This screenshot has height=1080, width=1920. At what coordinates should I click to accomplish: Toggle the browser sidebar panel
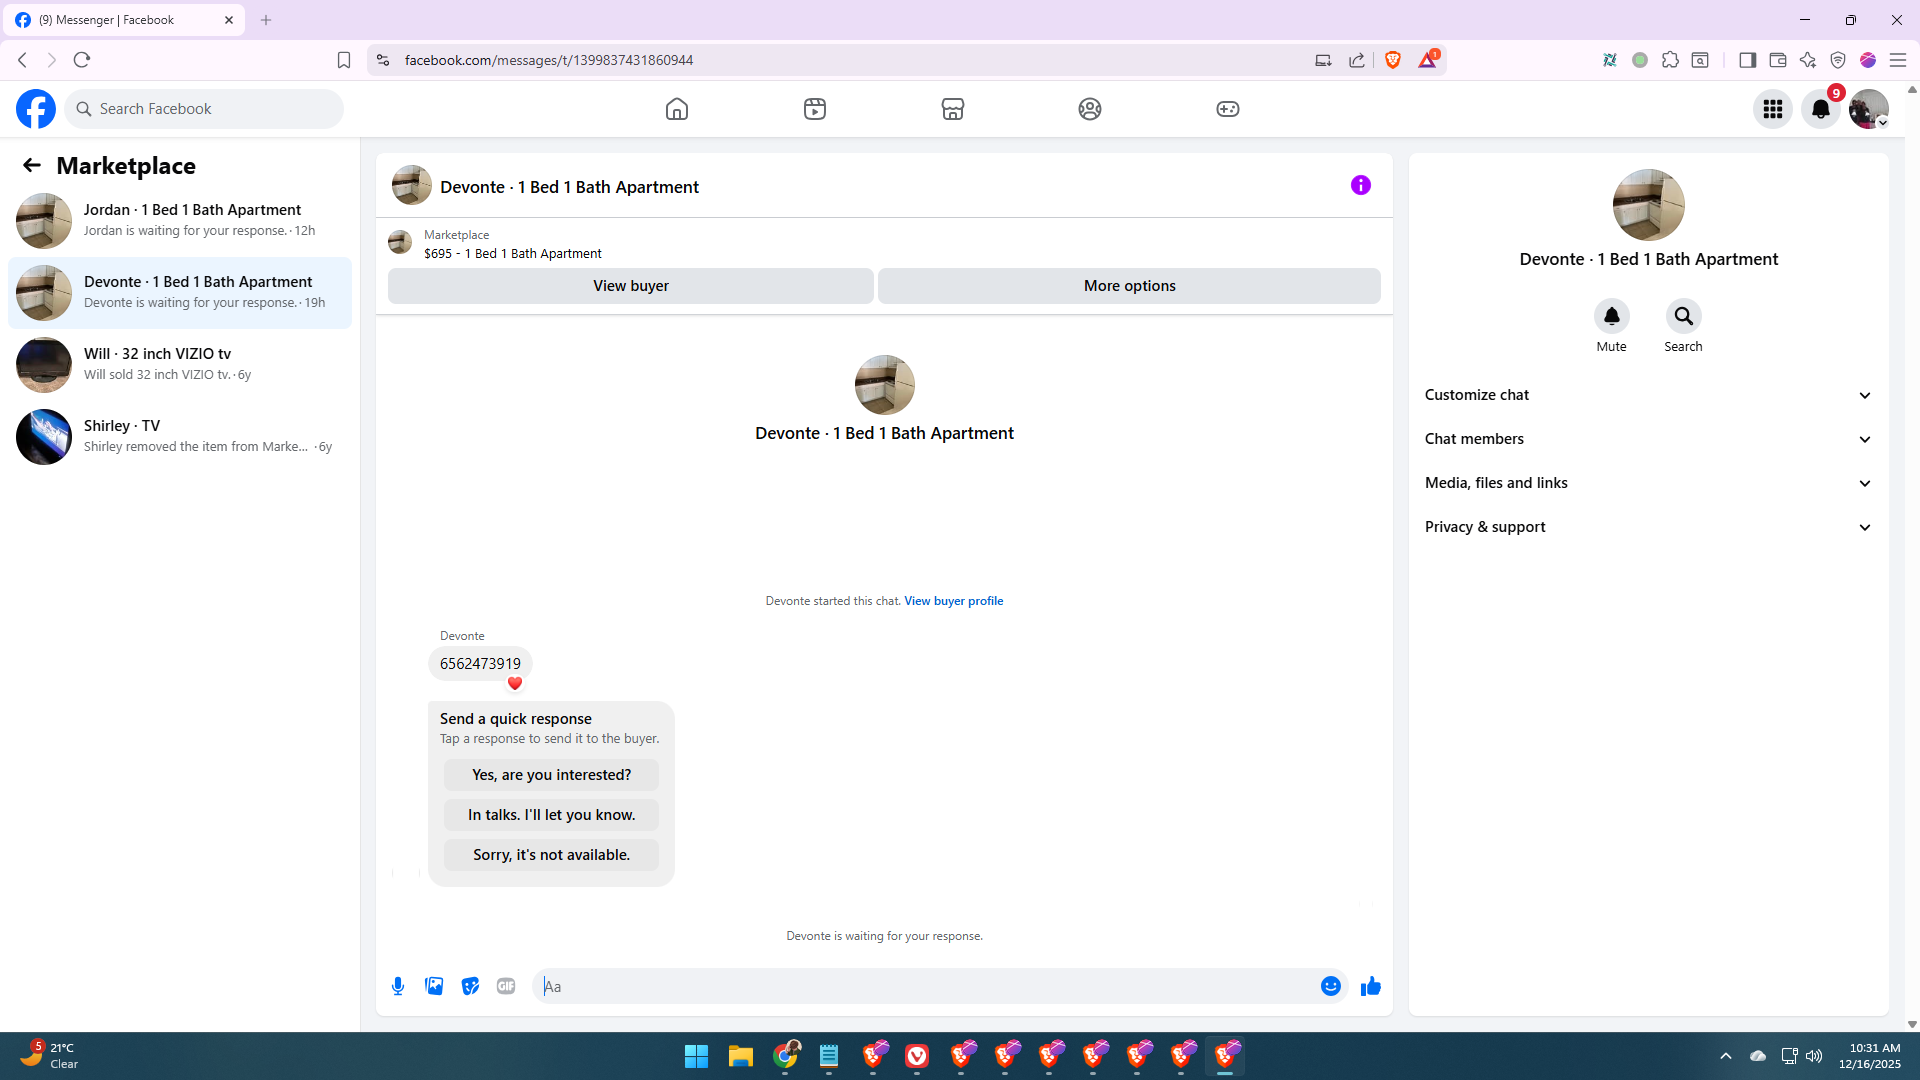coord(1747,60)
